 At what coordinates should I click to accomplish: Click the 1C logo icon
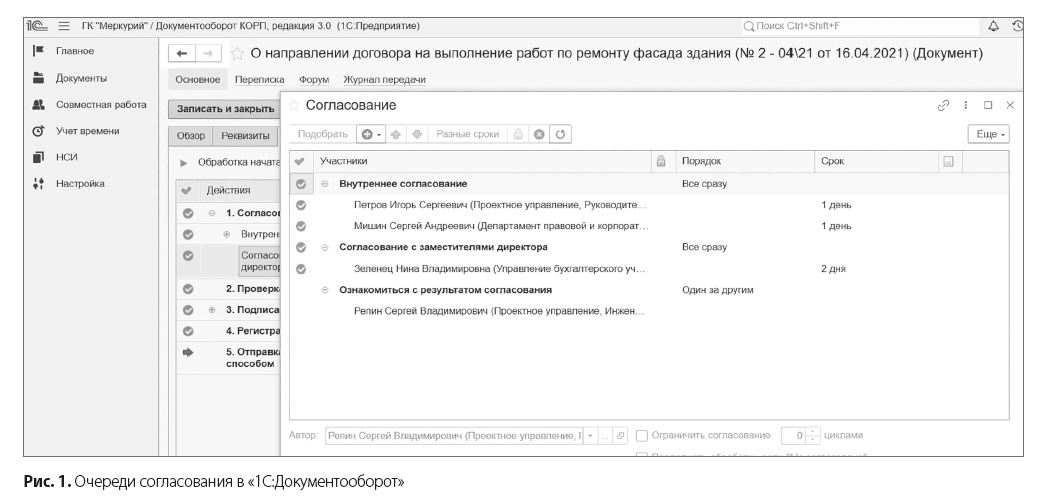coord(37,26)
